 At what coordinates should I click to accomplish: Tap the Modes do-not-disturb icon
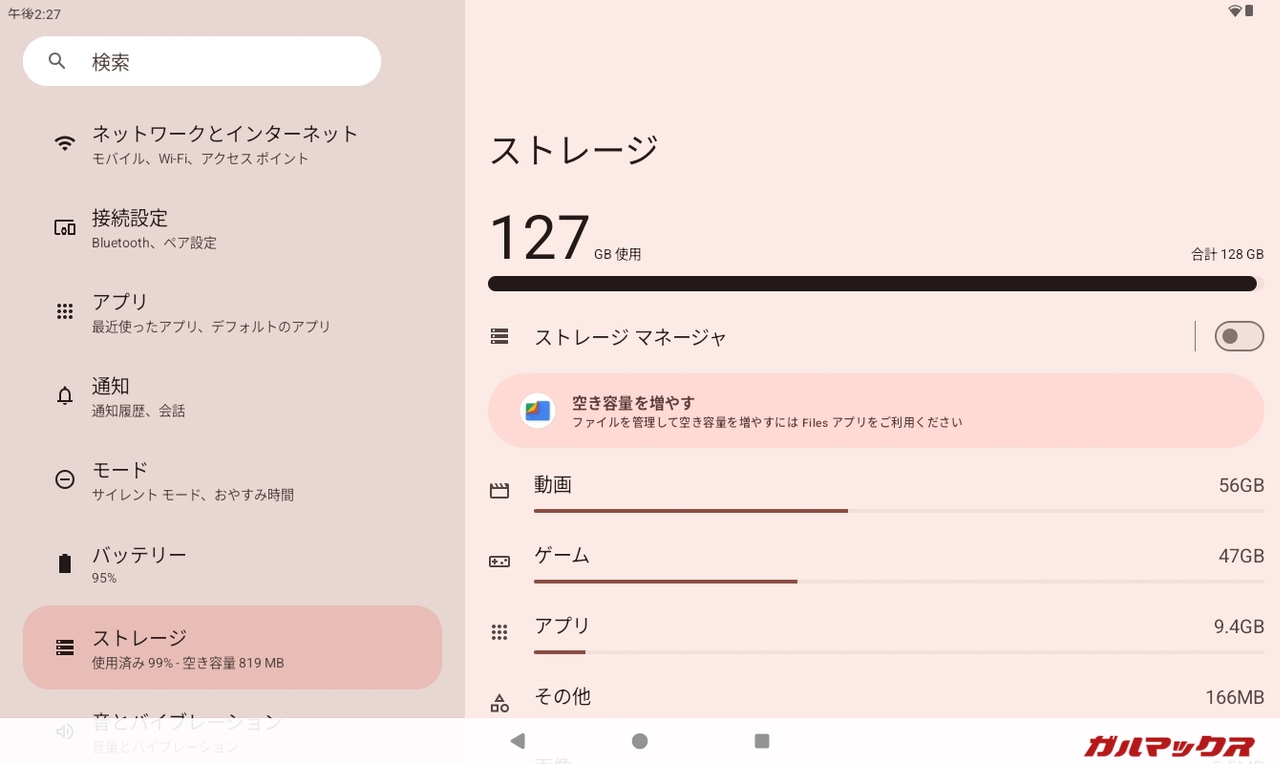(x=65, y=480)
